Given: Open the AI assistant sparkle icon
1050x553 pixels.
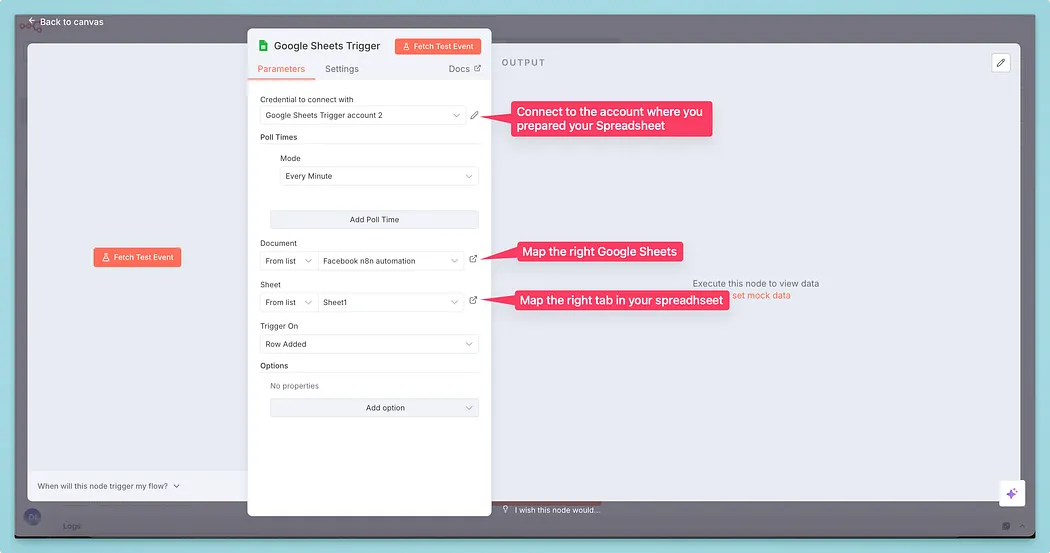Looking at the screenshot, I should (1012, 493).
